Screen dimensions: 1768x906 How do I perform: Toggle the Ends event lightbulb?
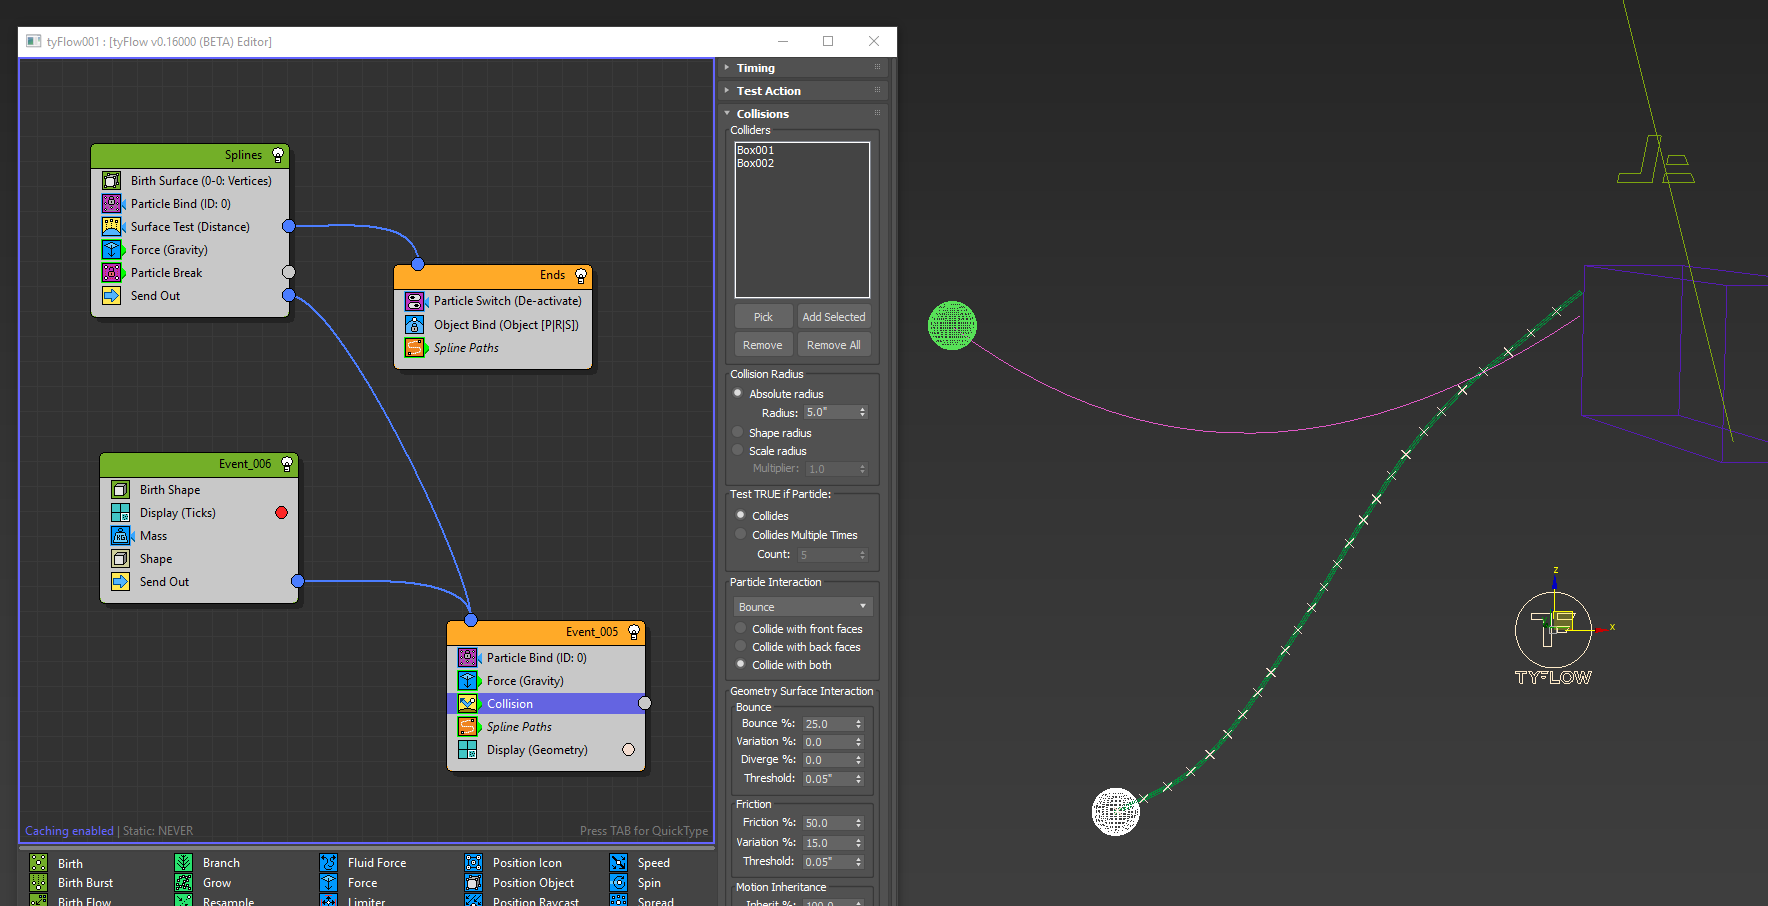581,276
